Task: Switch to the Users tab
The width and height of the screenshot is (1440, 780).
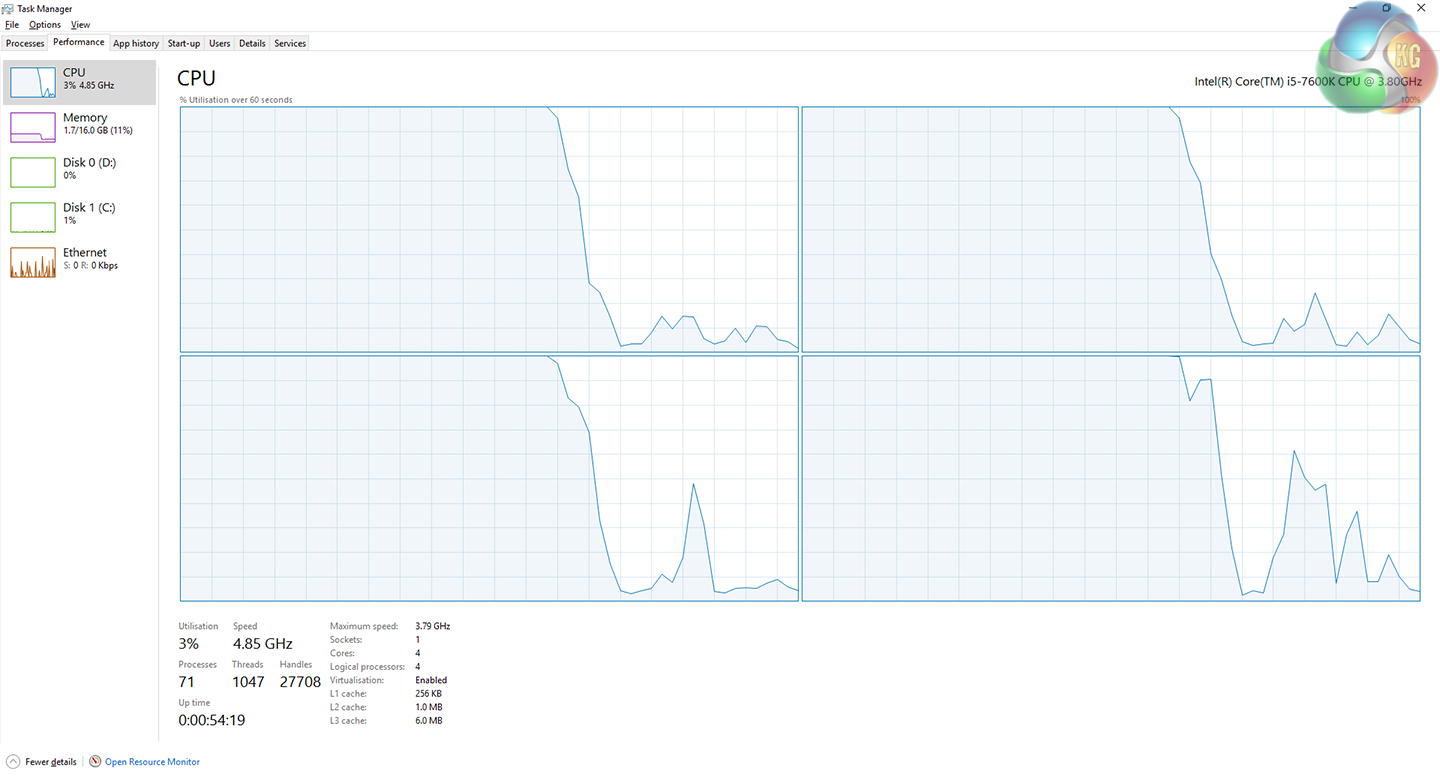Action: click(220, 43)
